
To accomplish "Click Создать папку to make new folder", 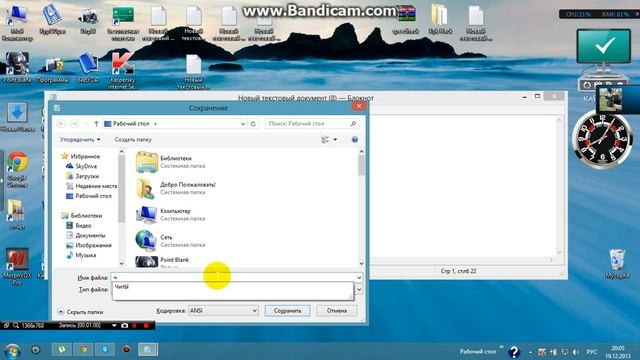I will click(133, 140).
